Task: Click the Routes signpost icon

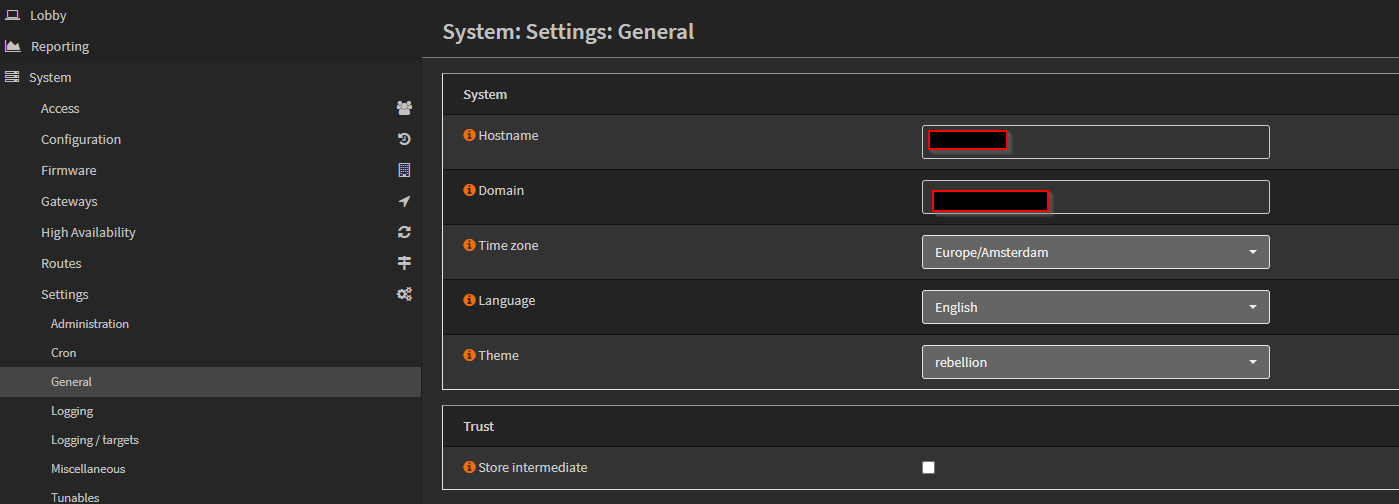Action: pyautogui.click(x=404, y=263)
